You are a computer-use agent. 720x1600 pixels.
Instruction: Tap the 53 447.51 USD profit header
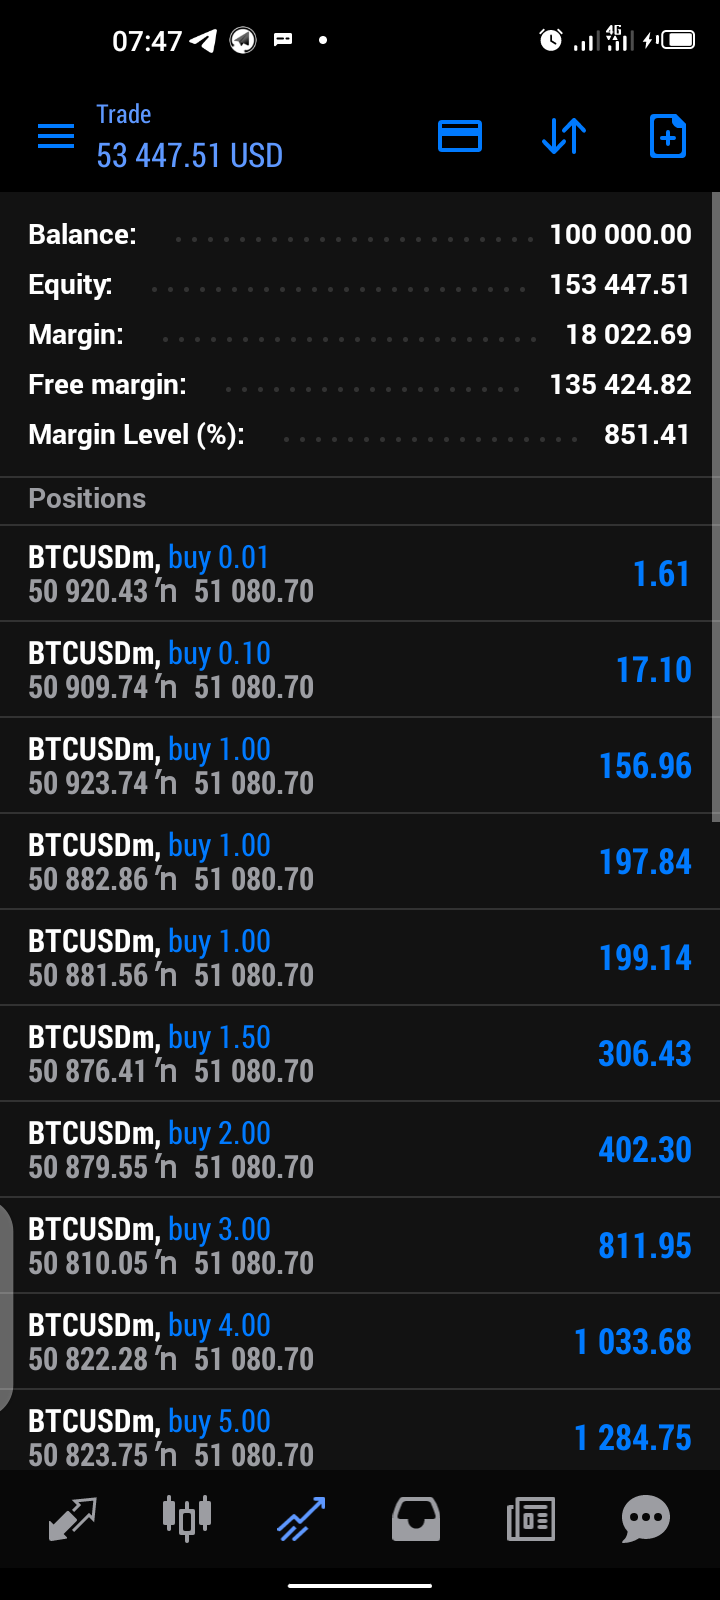point(190,156)
